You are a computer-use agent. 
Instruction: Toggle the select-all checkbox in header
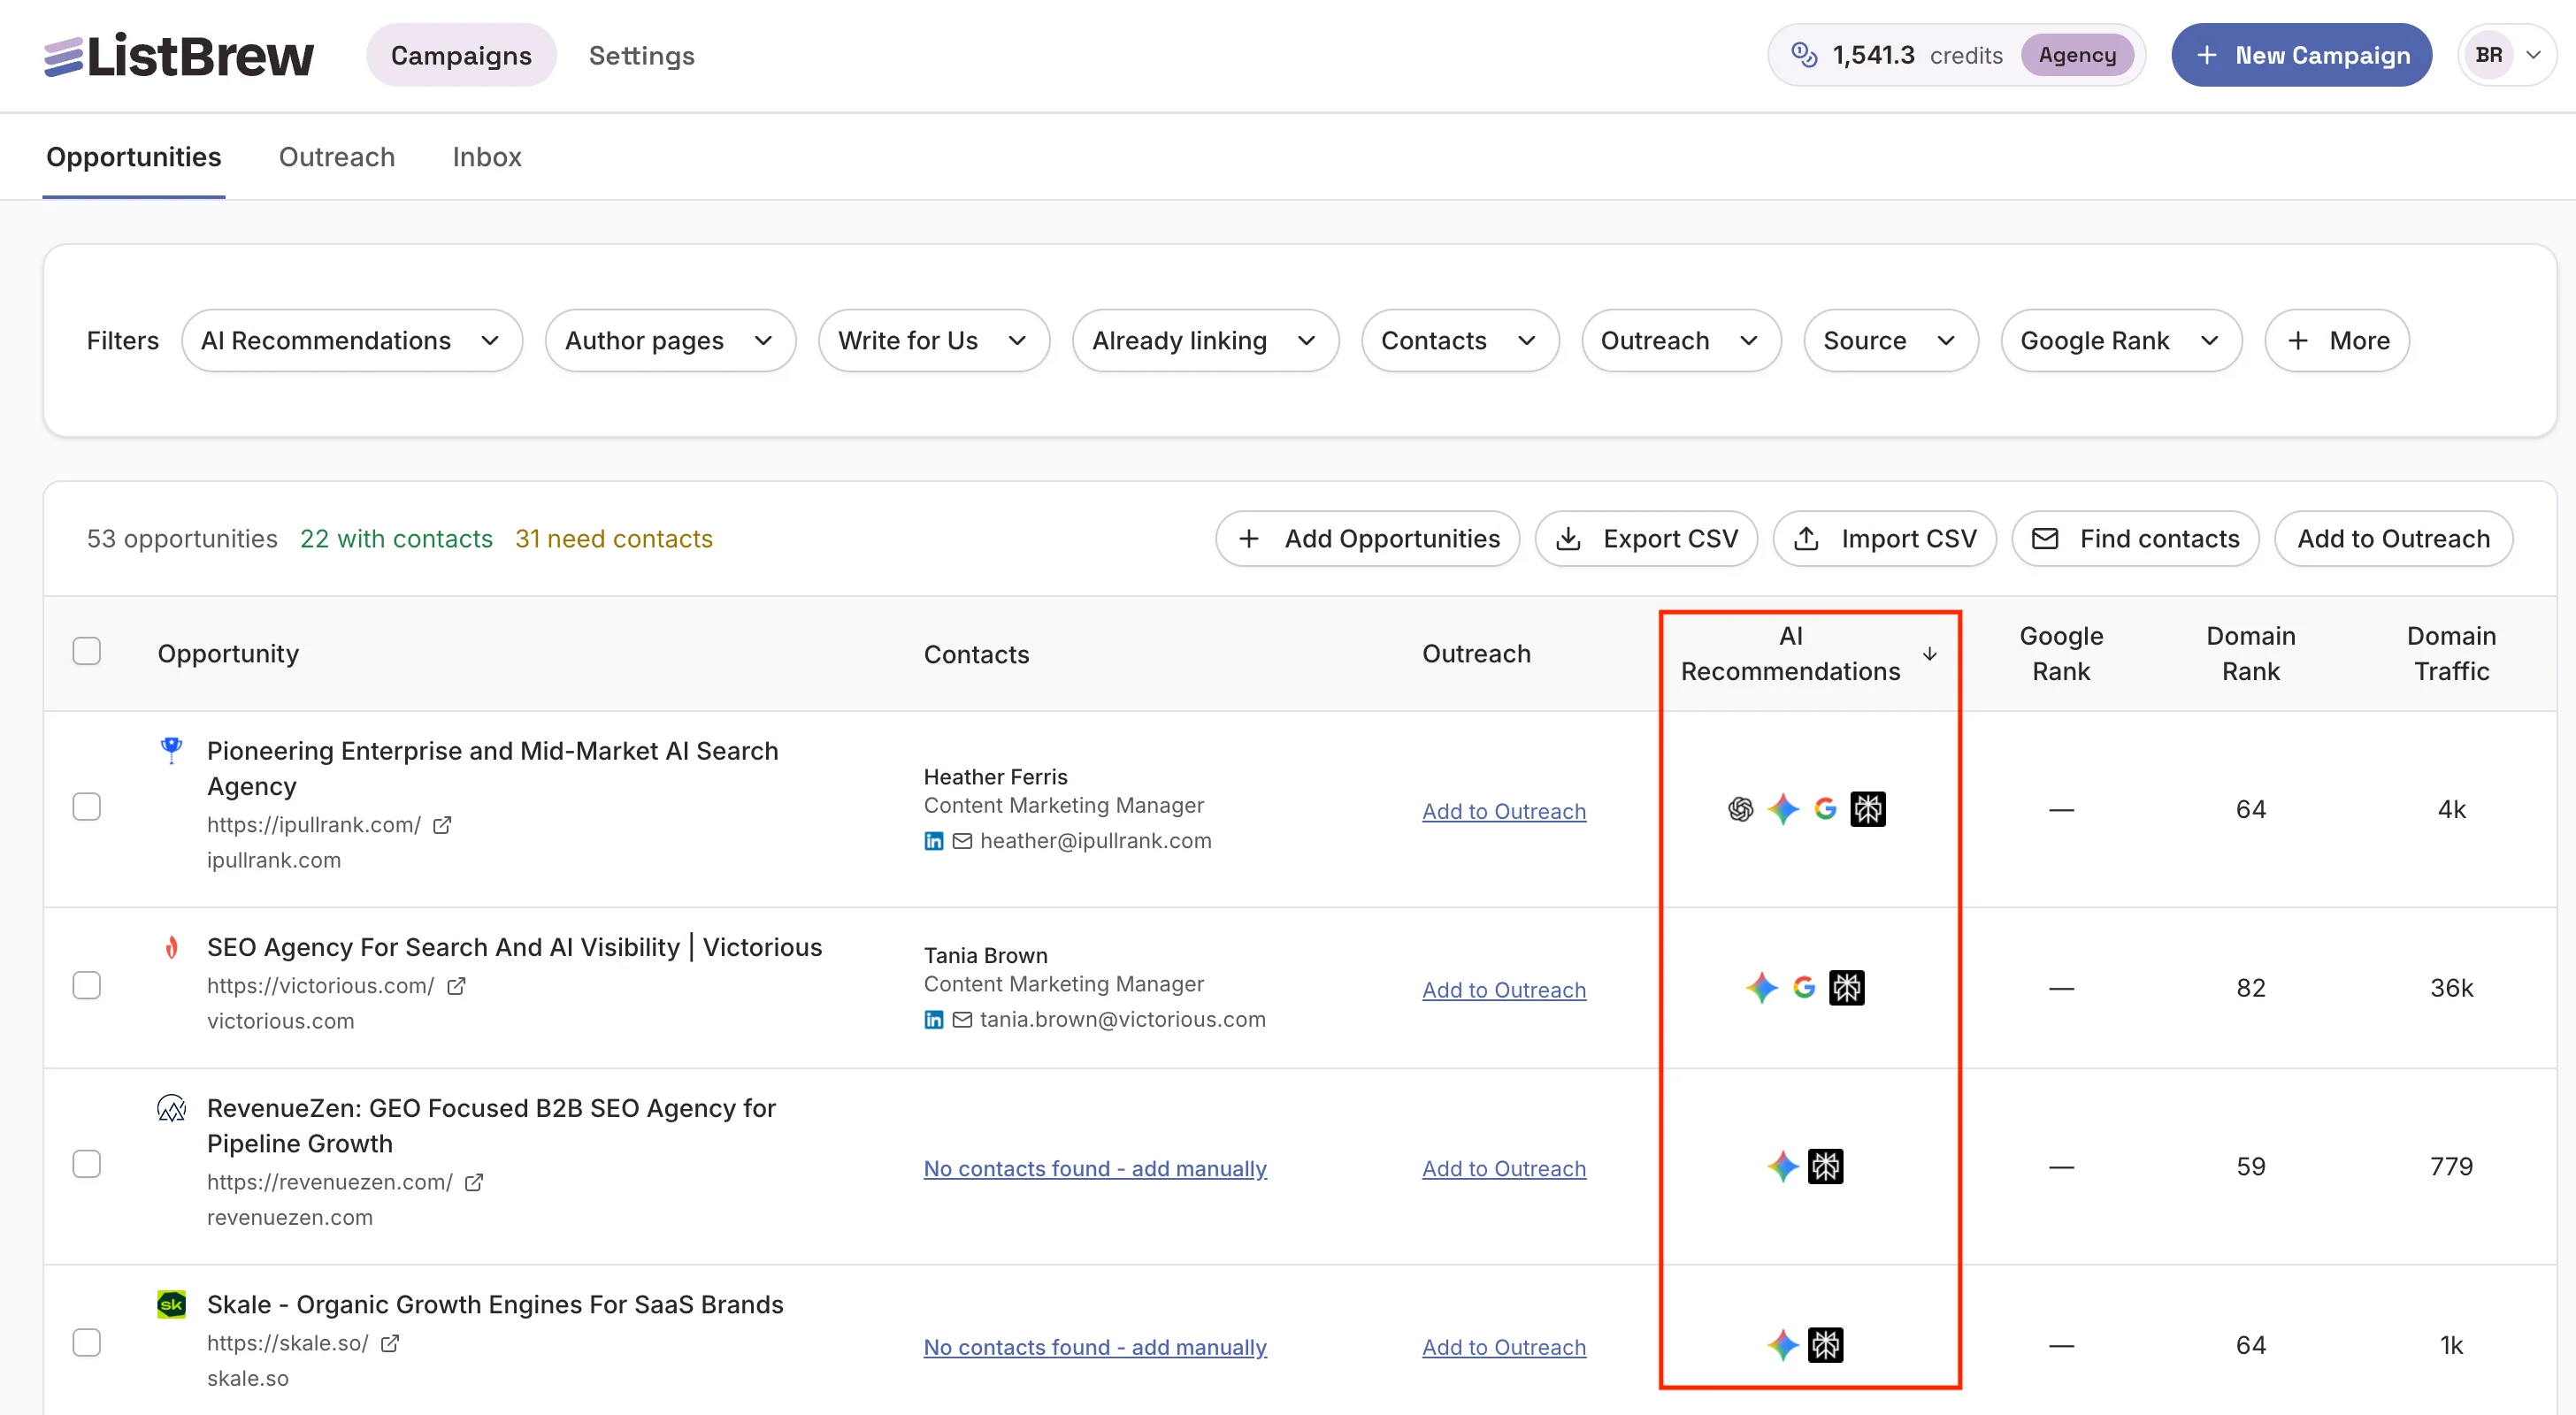tap(87, 651)
